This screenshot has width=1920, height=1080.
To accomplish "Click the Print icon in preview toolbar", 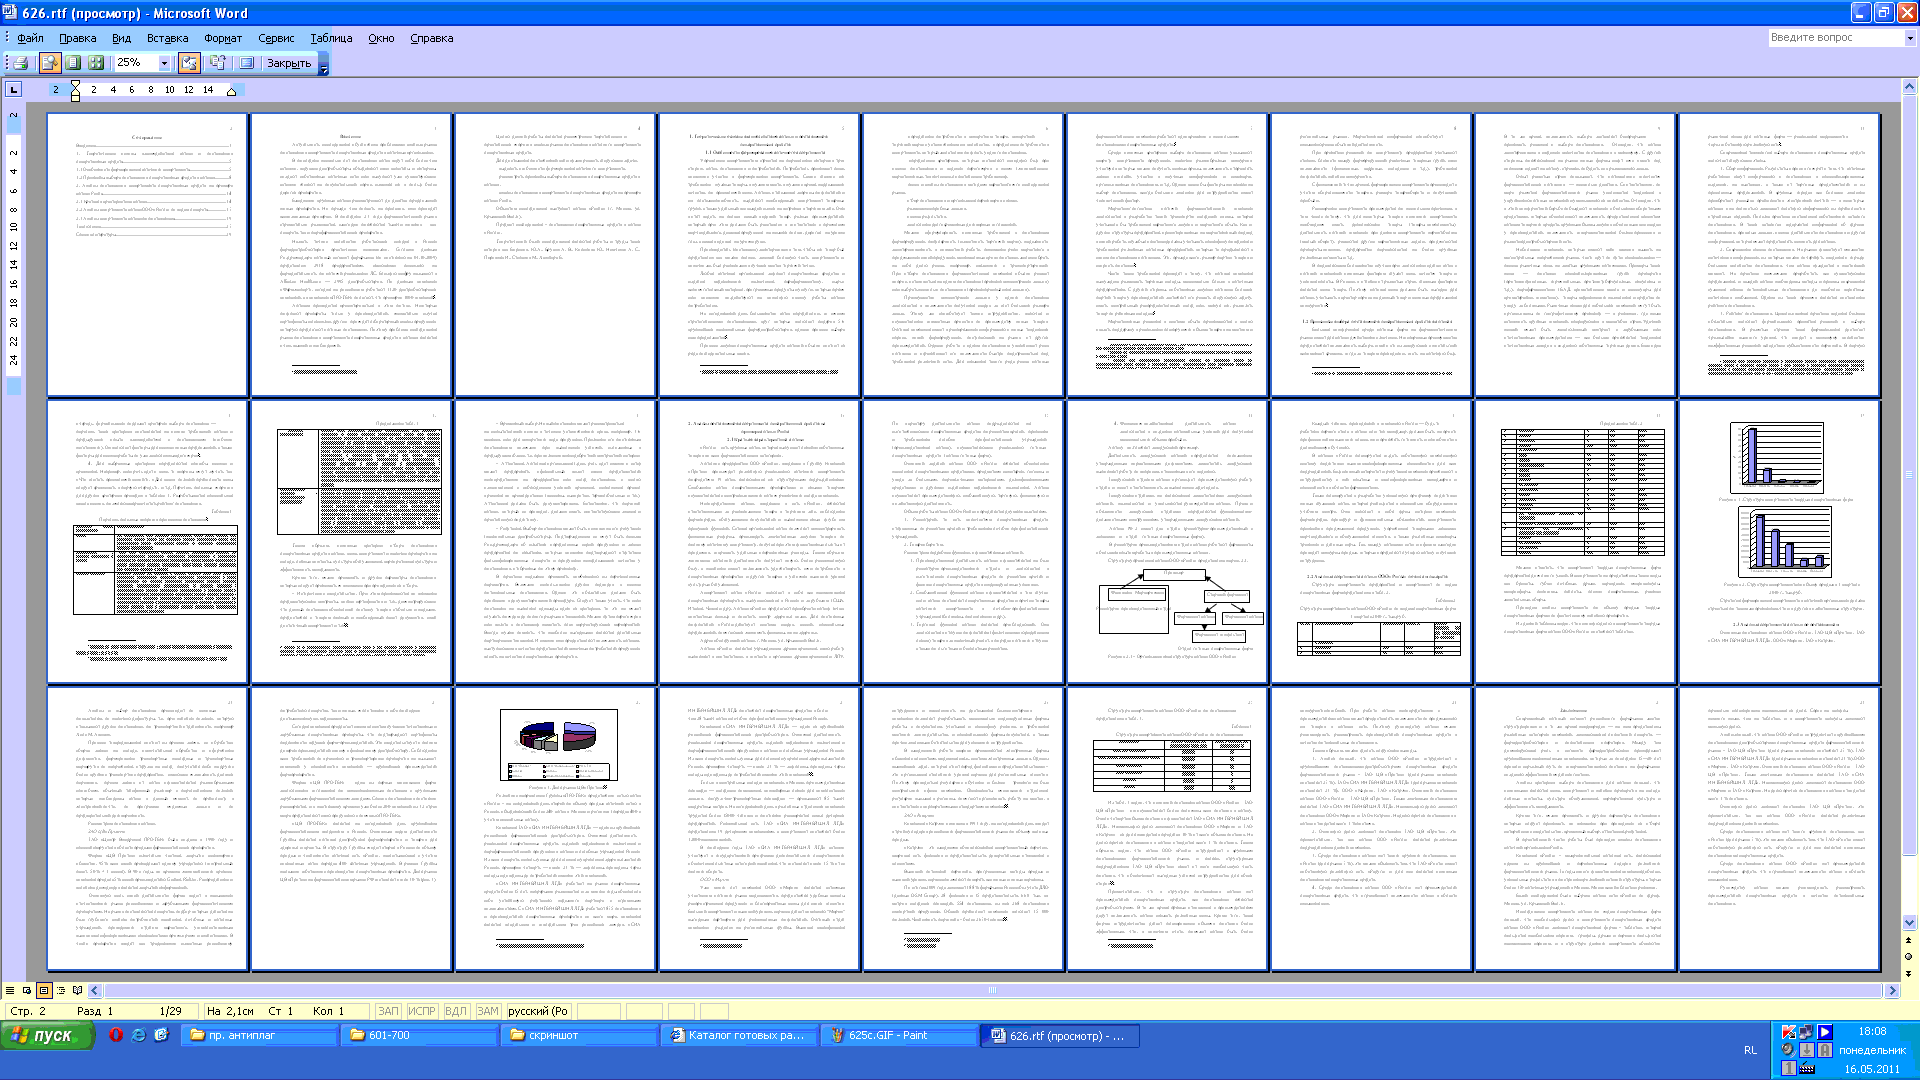I will click(x=19, y=63).
